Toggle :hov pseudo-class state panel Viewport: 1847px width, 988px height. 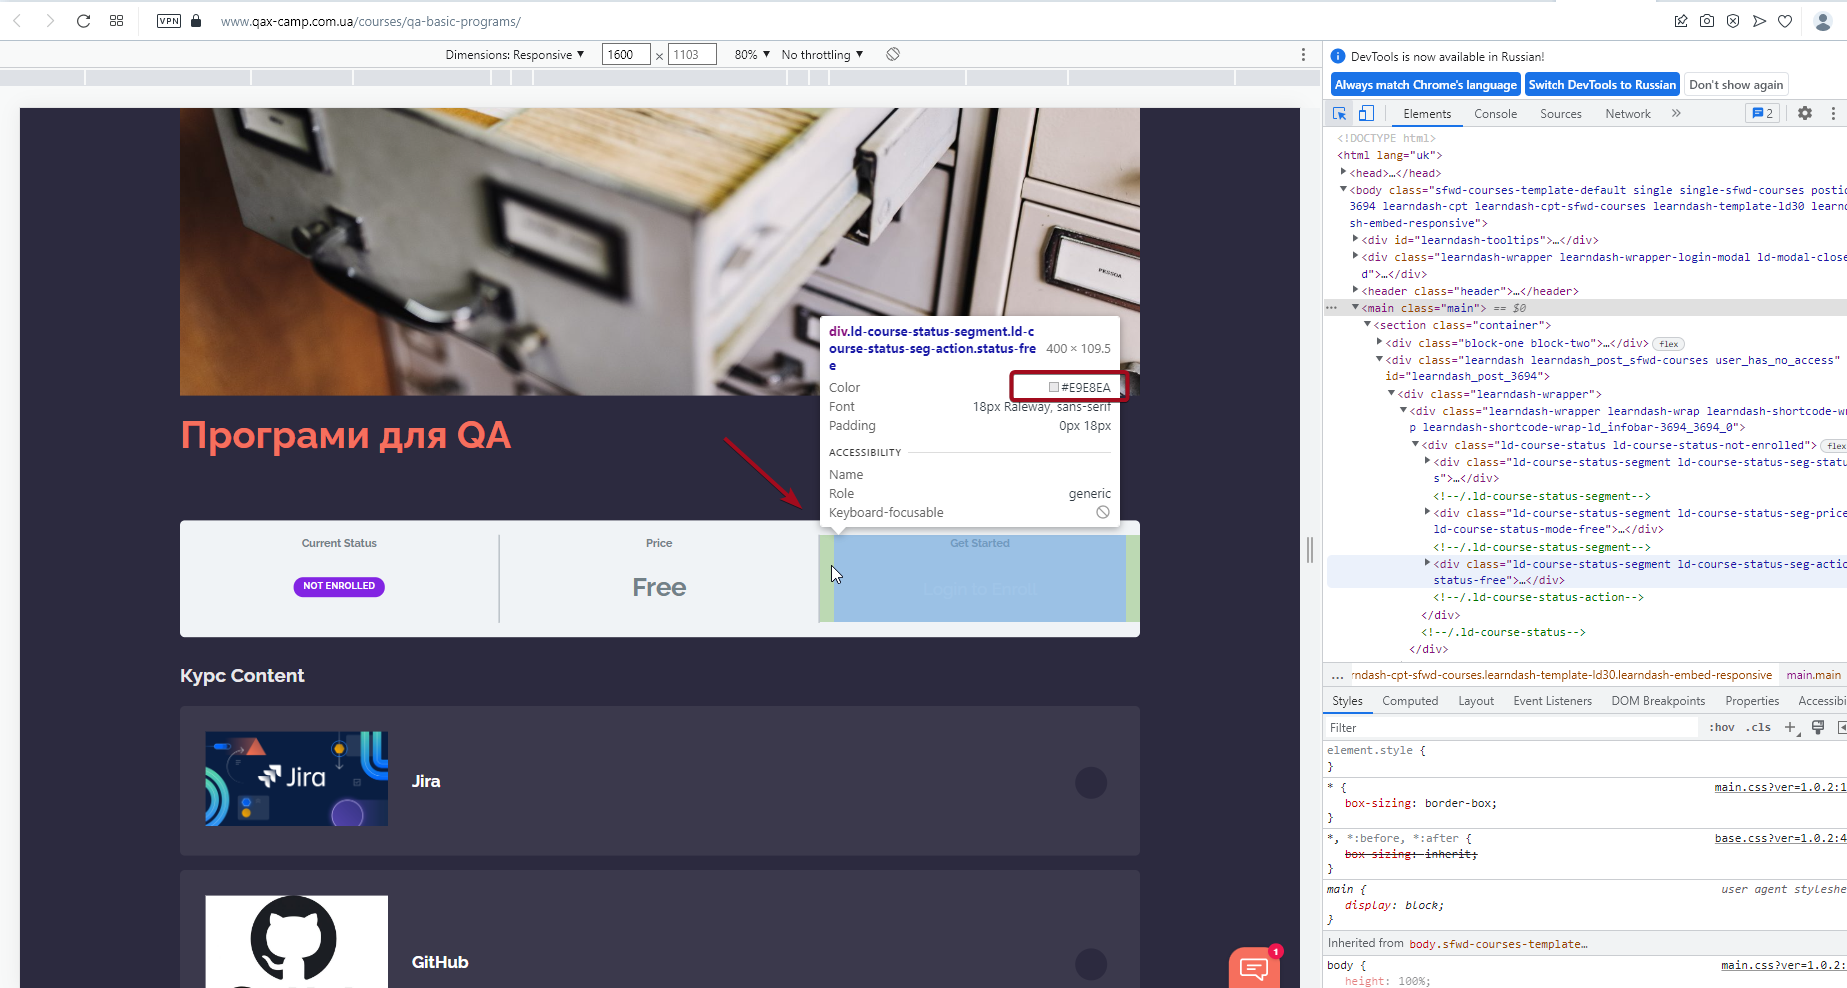click(x=1721, y=727)
